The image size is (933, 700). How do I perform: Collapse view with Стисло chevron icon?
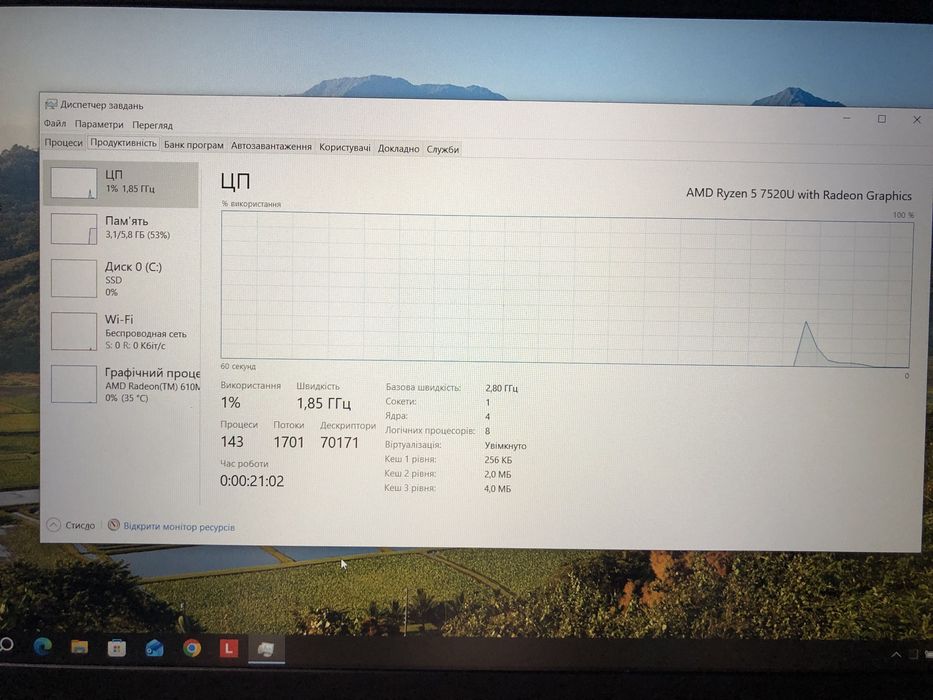click(54, 524)
